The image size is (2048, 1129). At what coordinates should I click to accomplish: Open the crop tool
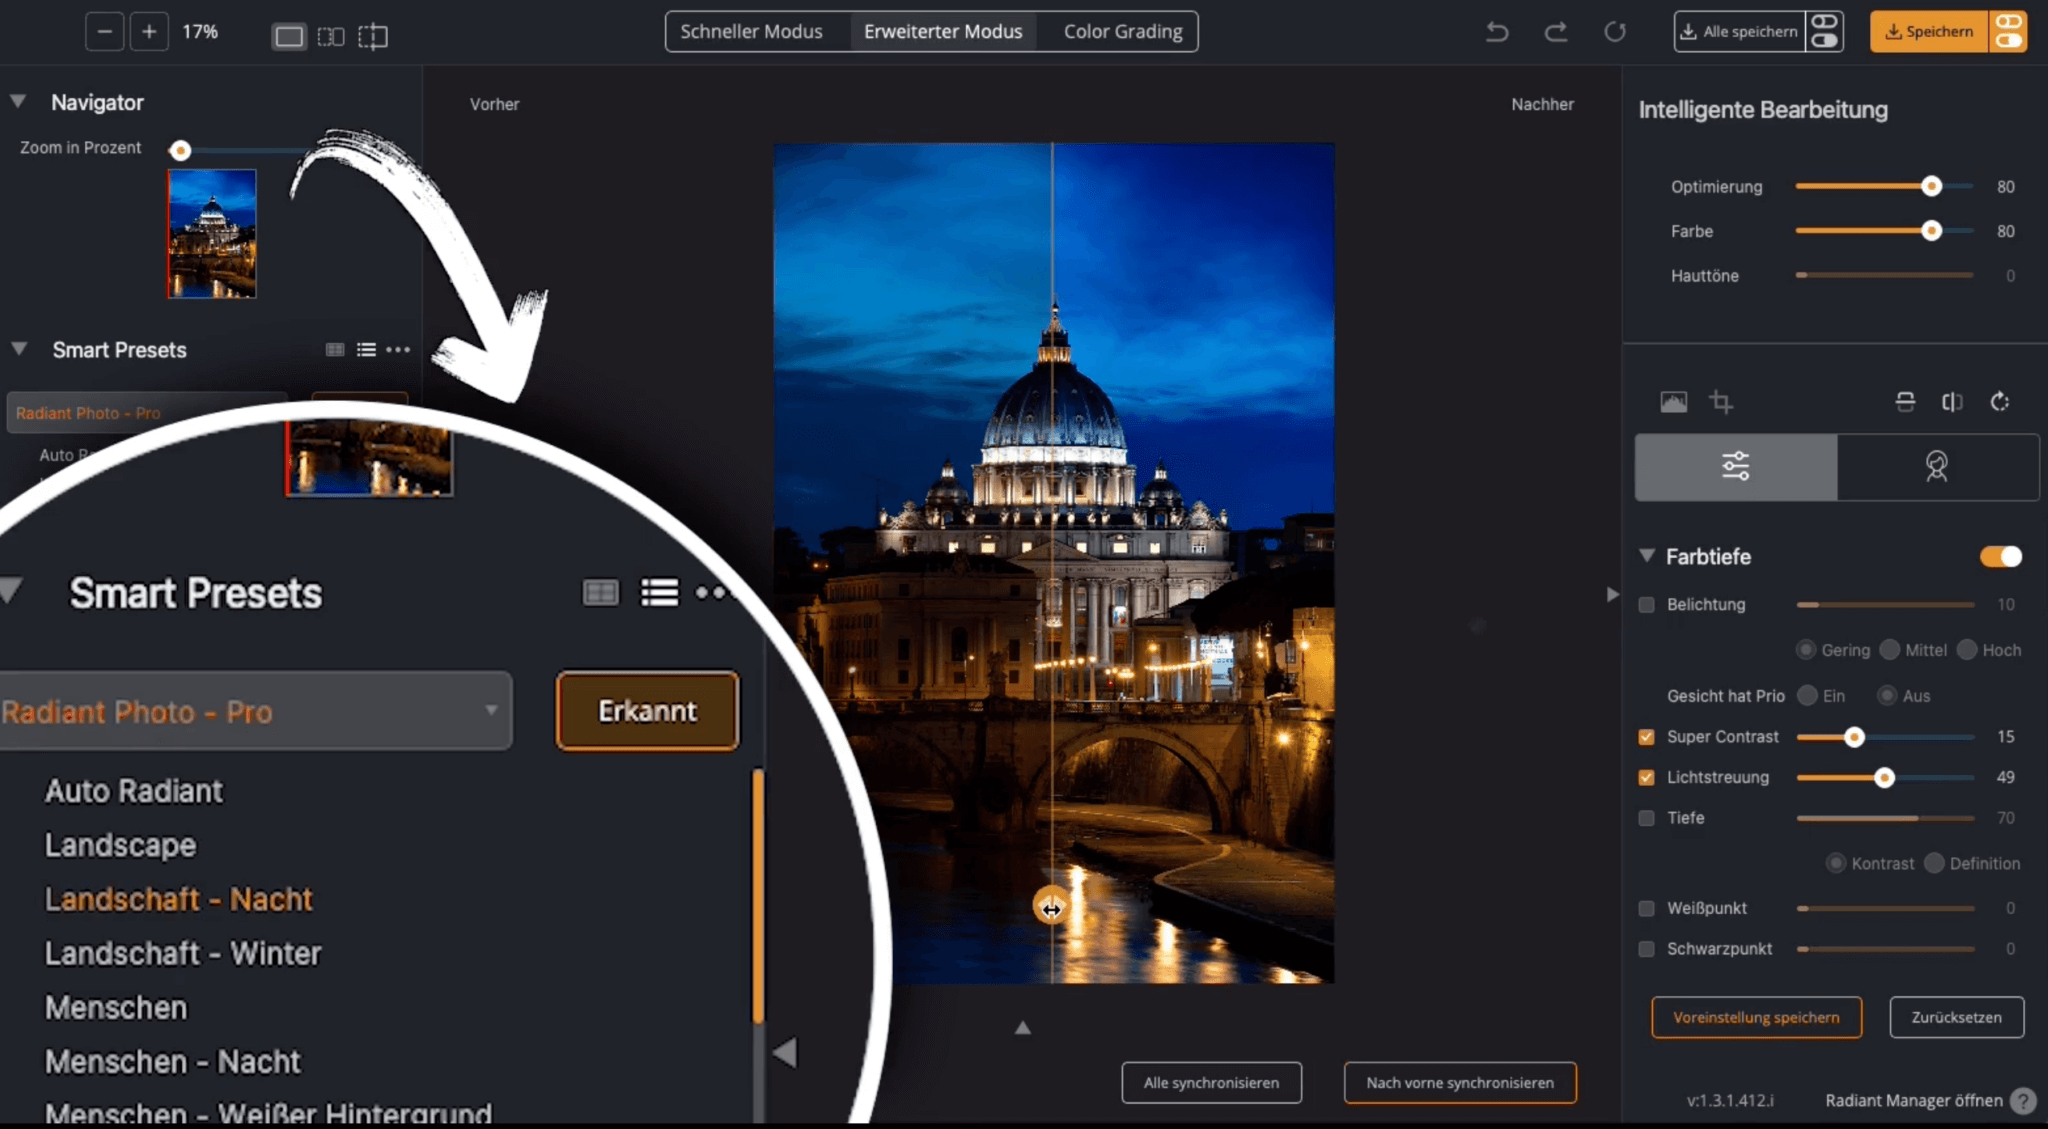[1722, 401]
